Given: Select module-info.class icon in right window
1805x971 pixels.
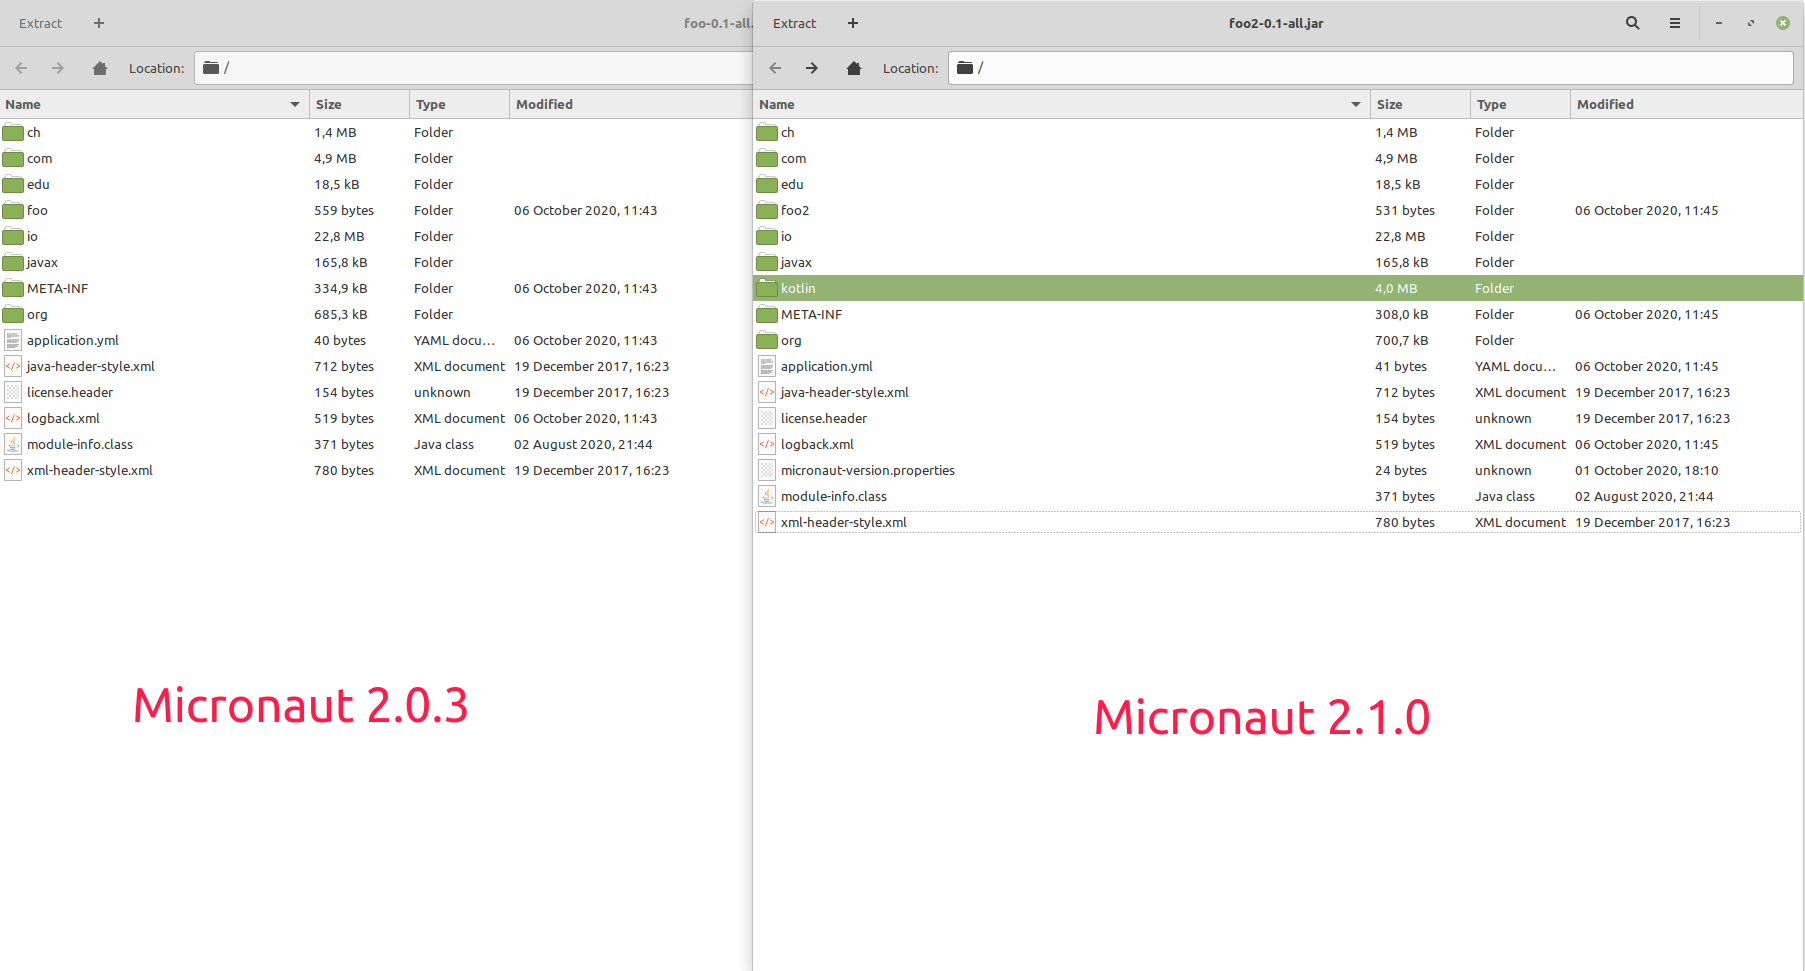Looking at the screenshot, I should [x=767, y=496].
